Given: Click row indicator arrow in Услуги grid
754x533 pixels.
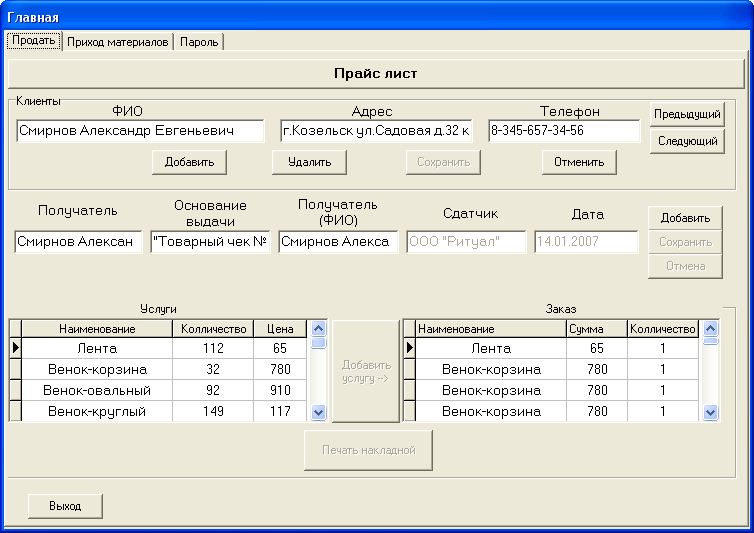Looking at the screenshot, I should tap(15, 348).
